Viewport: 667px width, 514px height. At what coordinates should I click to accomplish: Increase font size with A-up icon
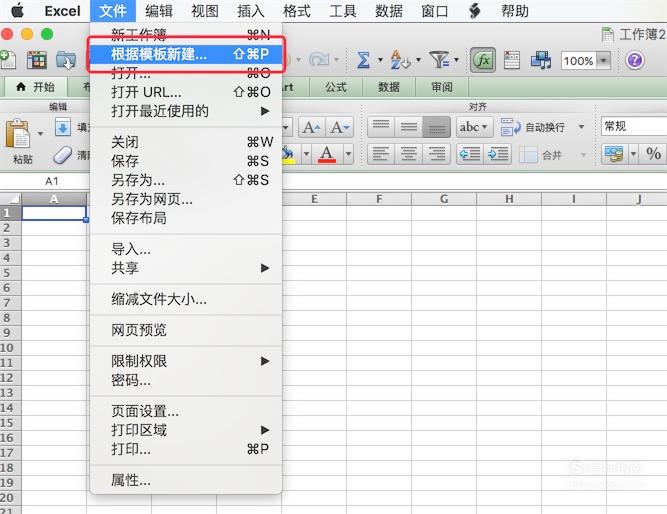(x=312, y=127)
